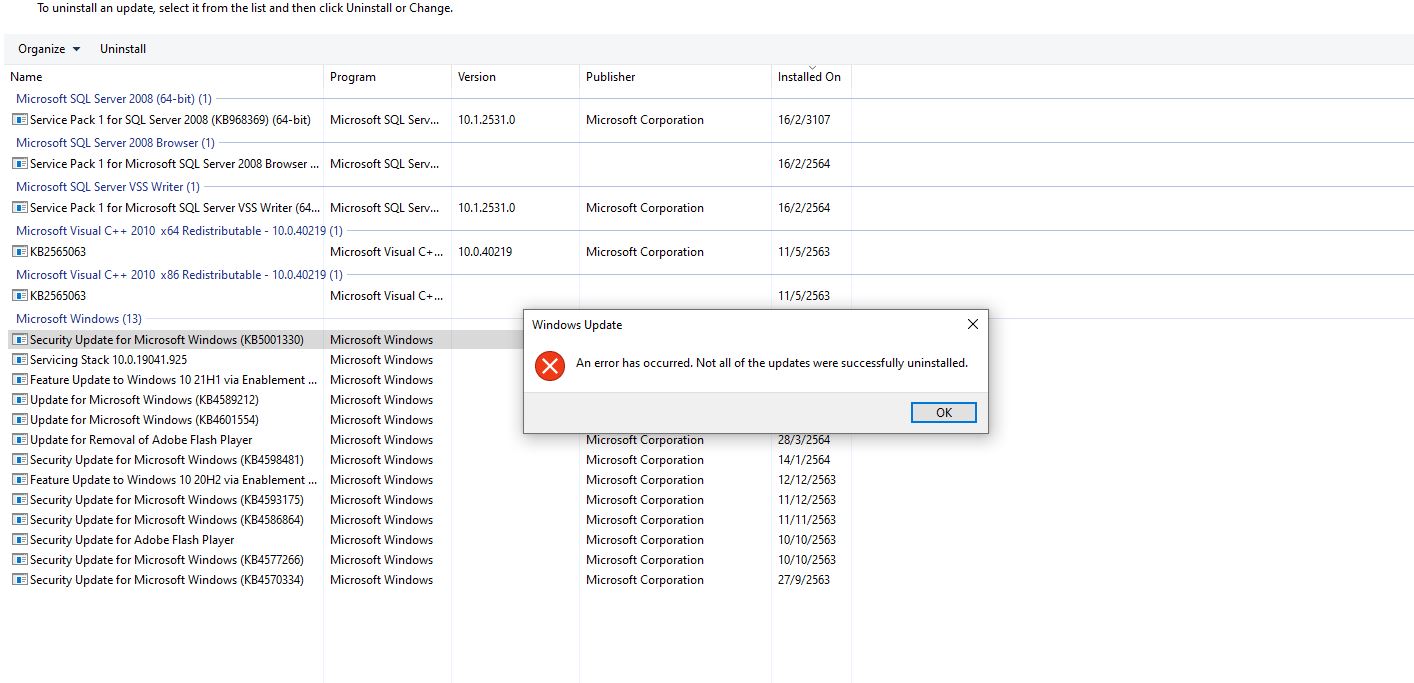Click icon of Feature Update to Windows 10 21H1
The width and height of the screenshot is (1414, 683).
[20, 380]
